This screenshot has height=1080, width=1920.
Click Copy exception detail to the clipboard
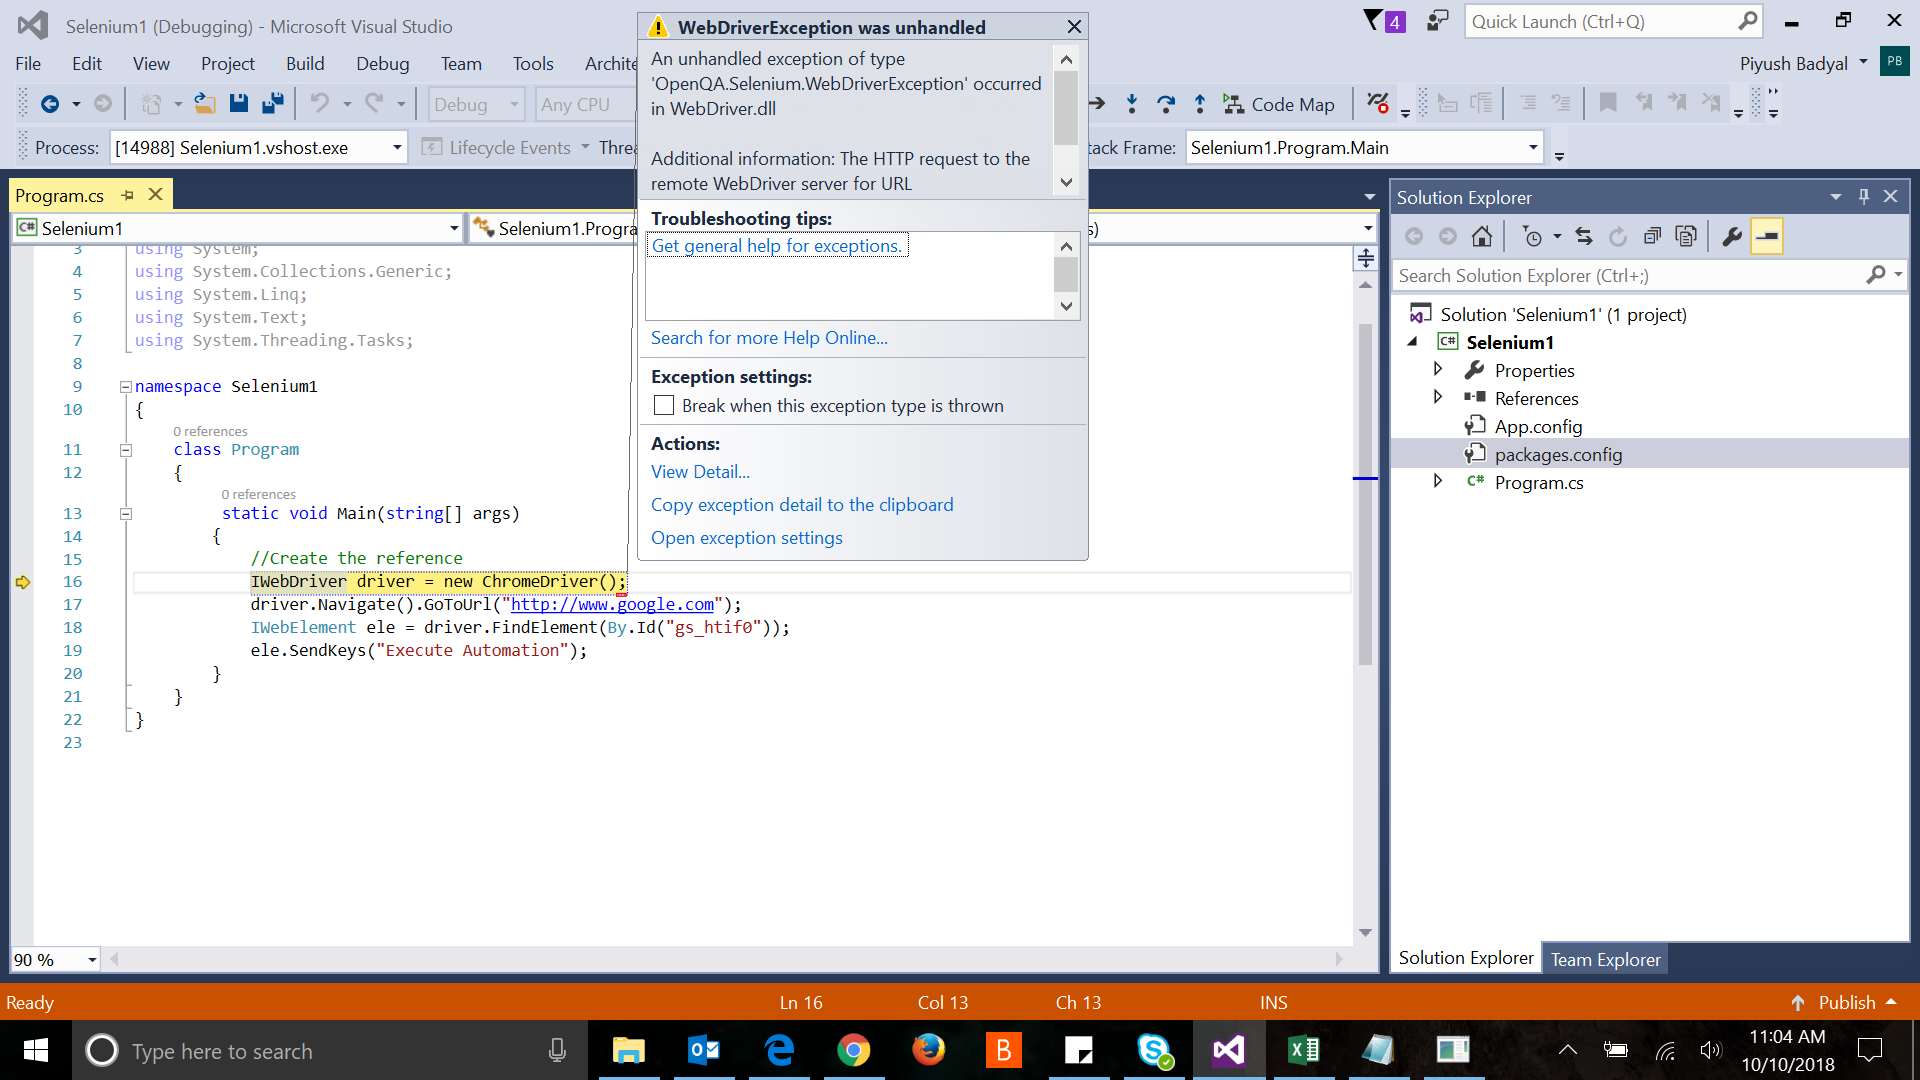point(802,505)
